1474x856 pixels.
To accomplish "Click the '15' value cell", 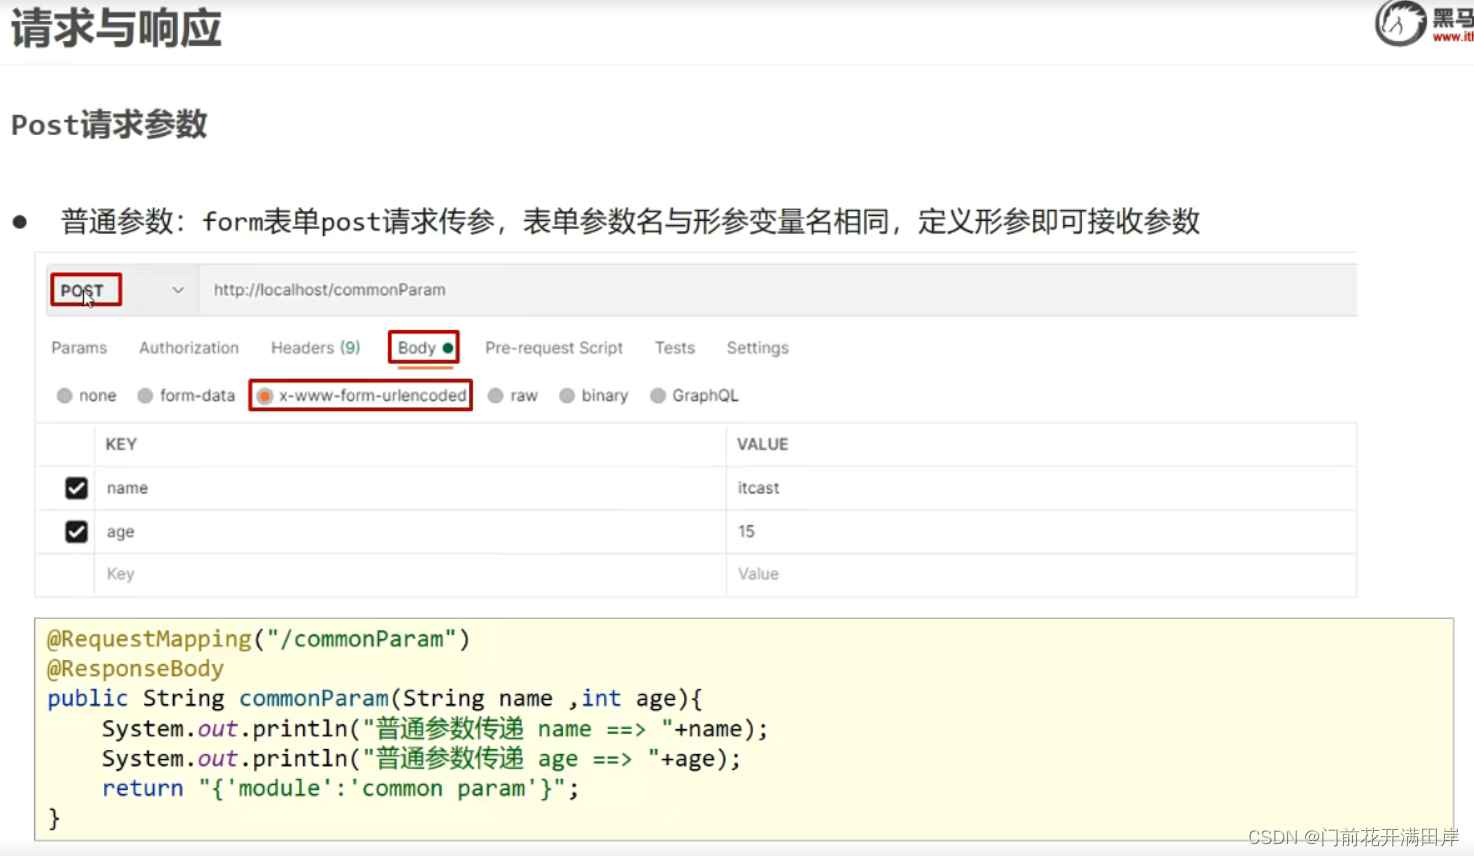I will 1041,532.
